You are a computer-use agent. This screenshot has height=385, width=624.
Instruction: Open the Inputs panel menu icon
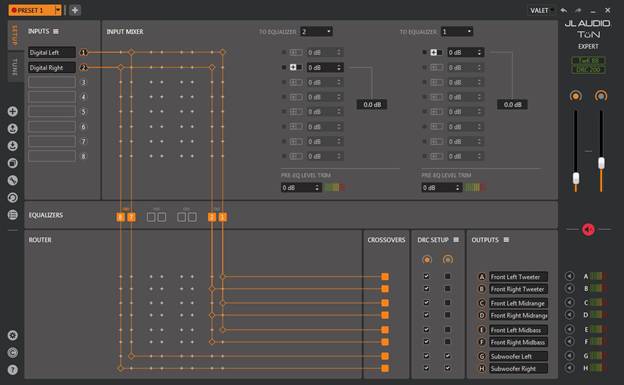[56, 31]
